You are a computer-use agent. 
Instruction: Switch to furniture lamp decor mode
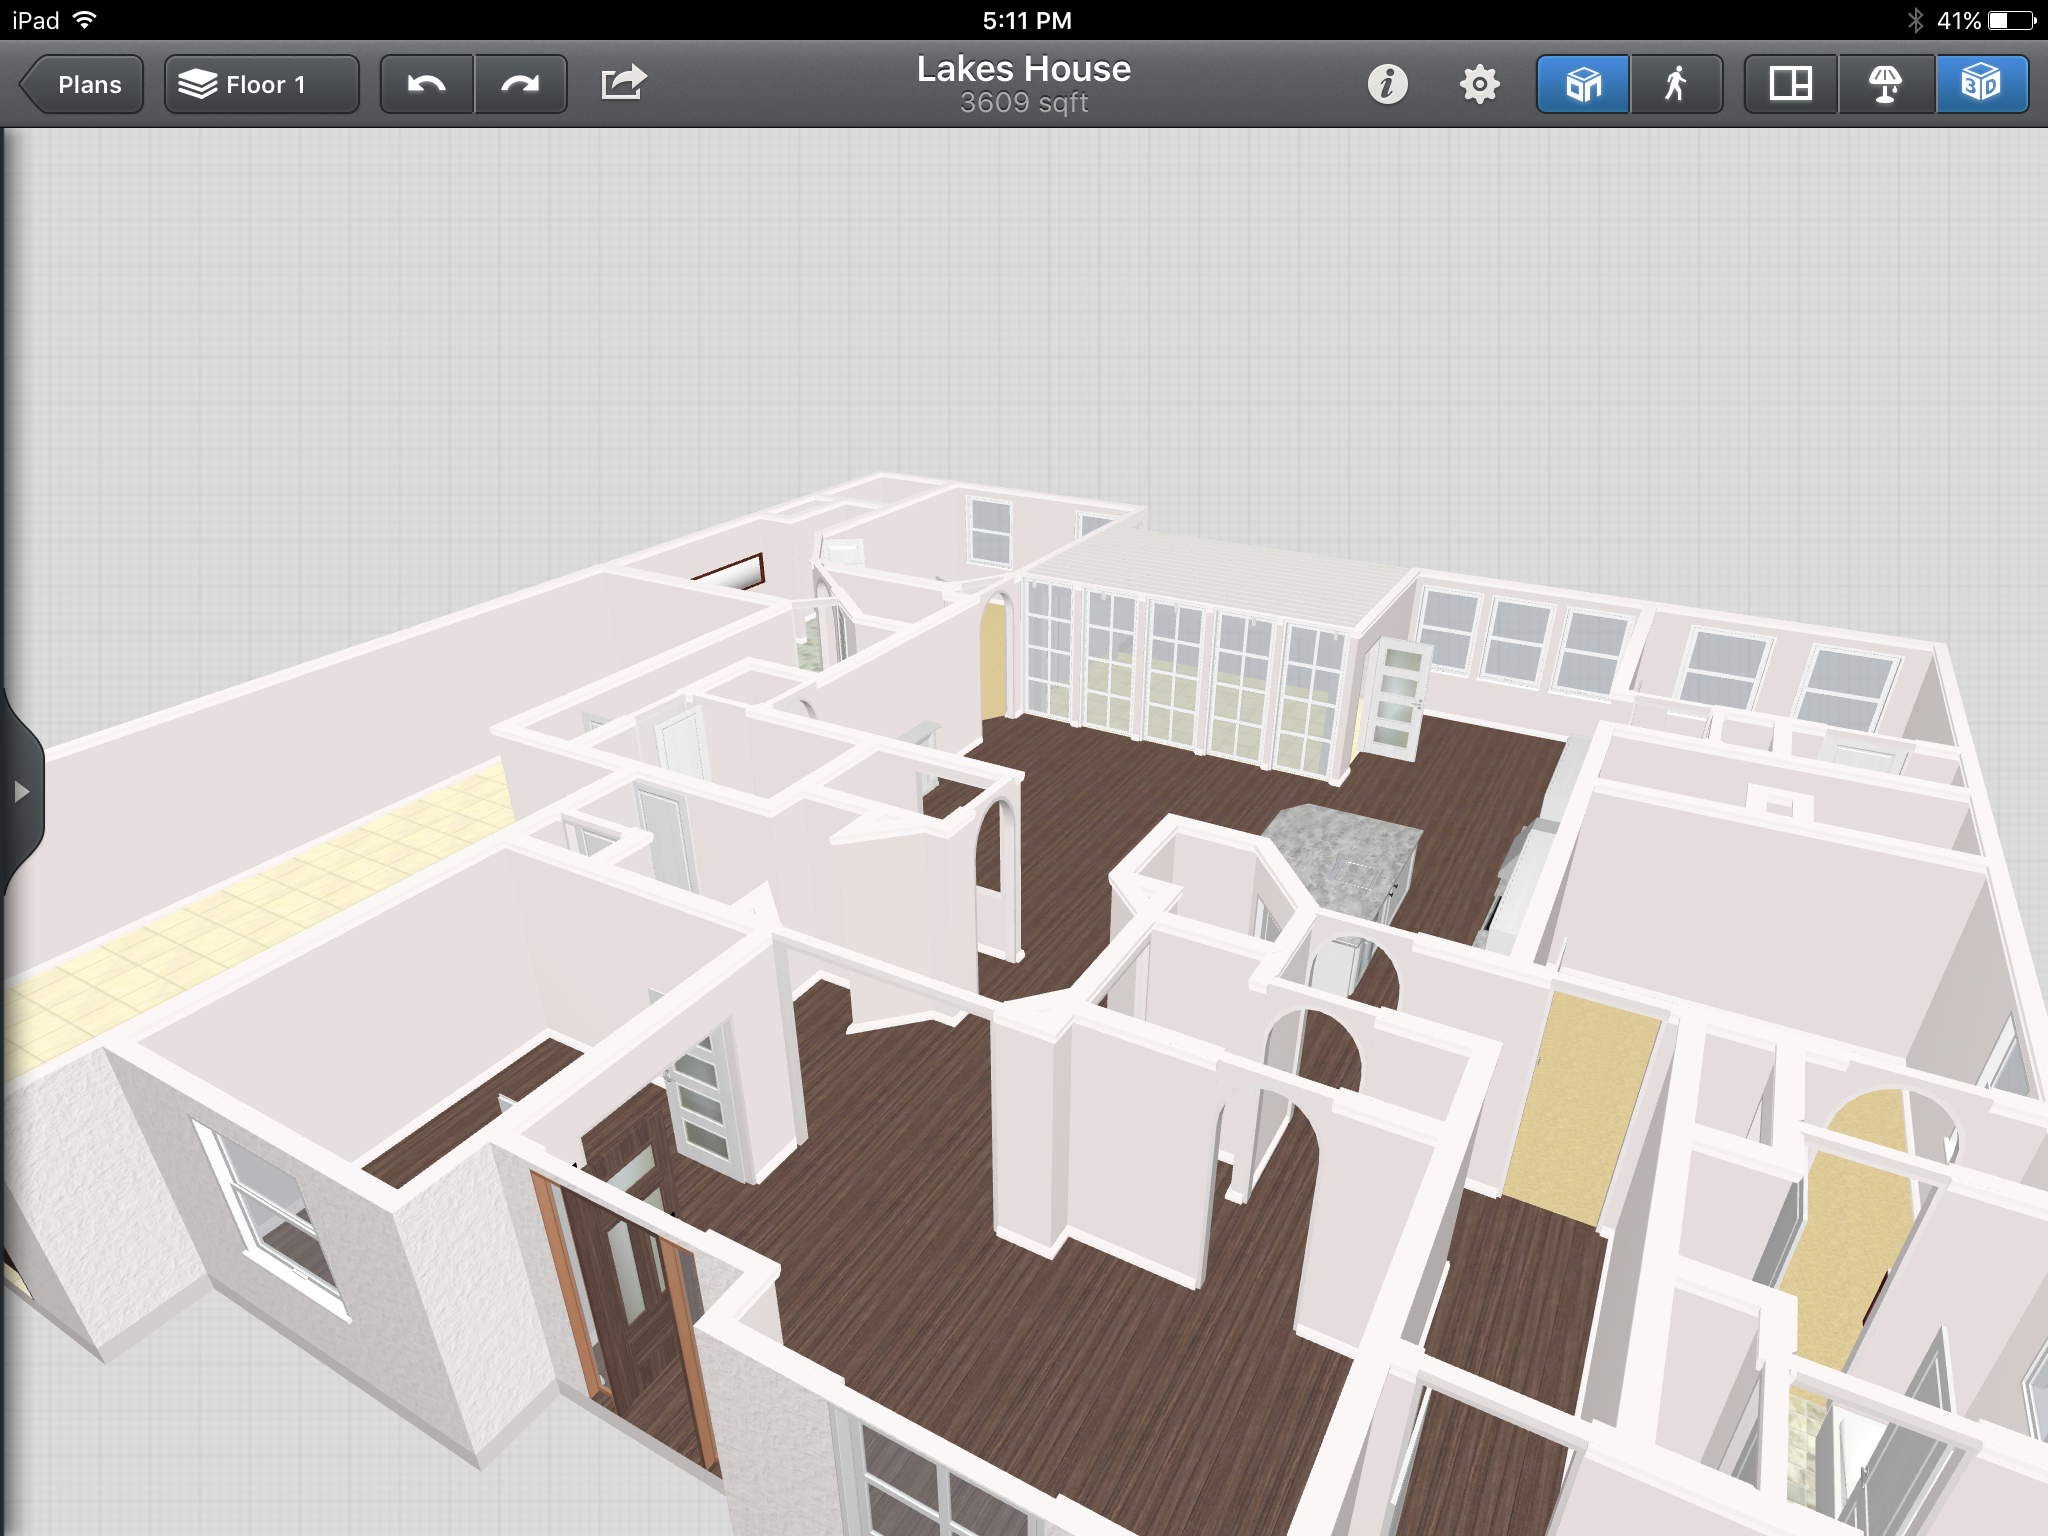1886,85
